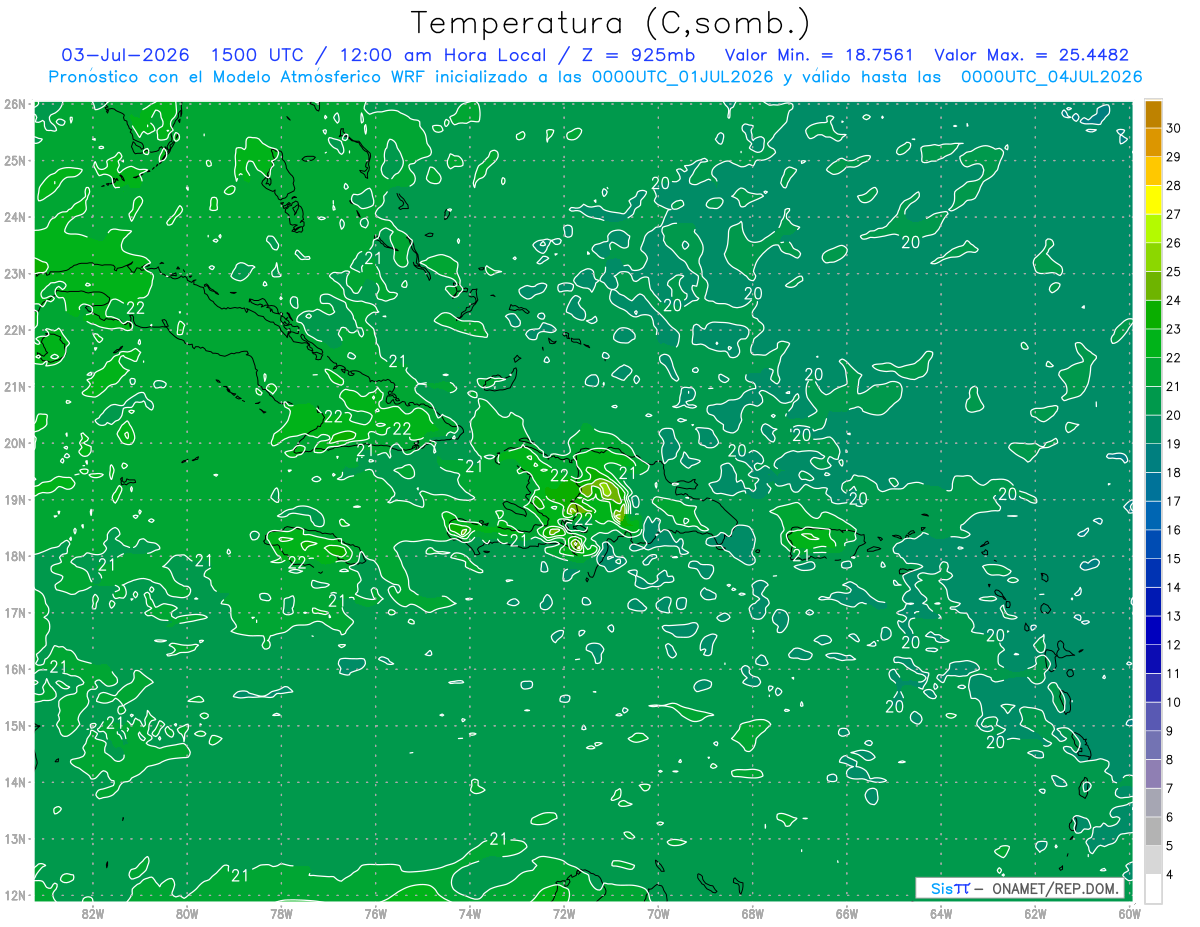This screenshot has width=1200, height=927.
Task: Click the color scale label '27'
Action: 1174,214
